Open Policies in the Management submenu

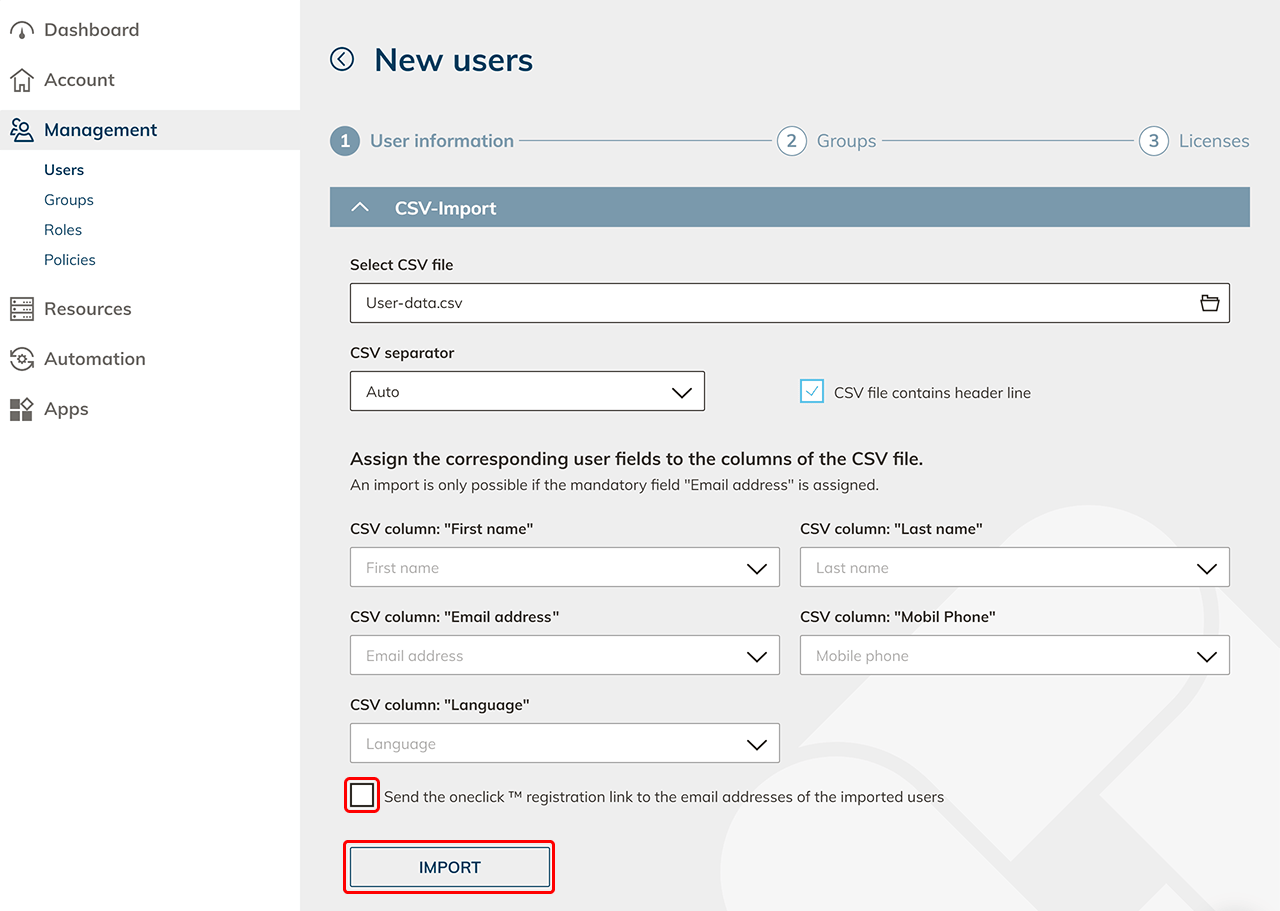70,260
